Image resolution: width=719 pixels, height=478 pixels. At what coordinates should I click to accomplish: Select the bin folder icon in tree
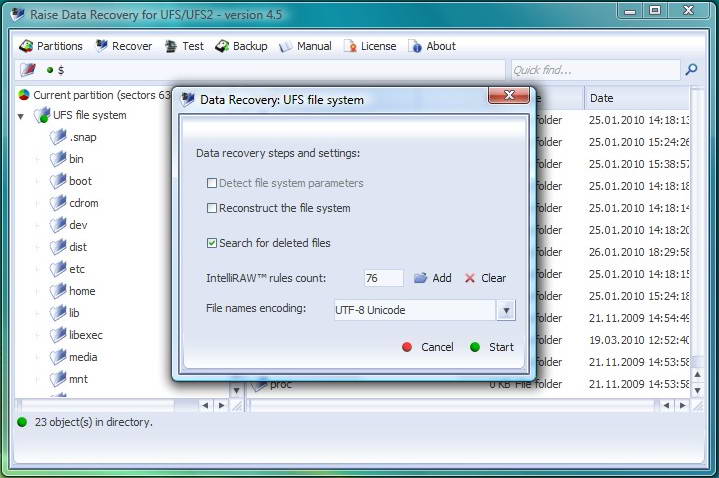[x=58, y=159]
